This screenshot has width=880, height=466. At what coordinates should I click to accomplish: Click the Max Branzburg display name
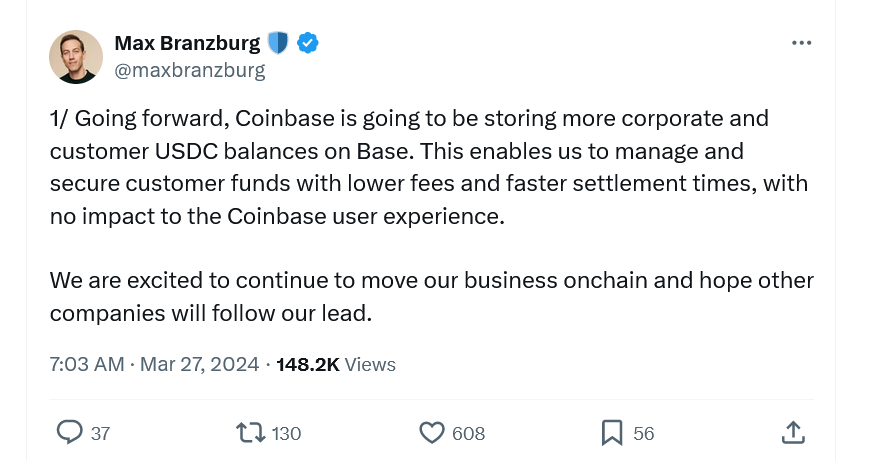[x=187, y=43]
